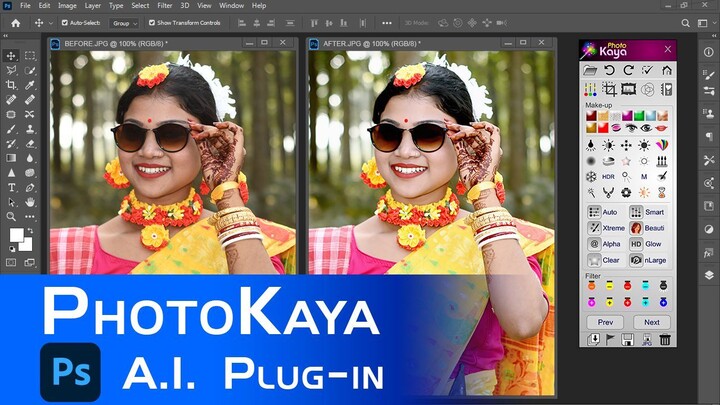Screen dimensions: 720x405
Task: Select the Crop tool in the toolbox
Action: tap(11, 85)
